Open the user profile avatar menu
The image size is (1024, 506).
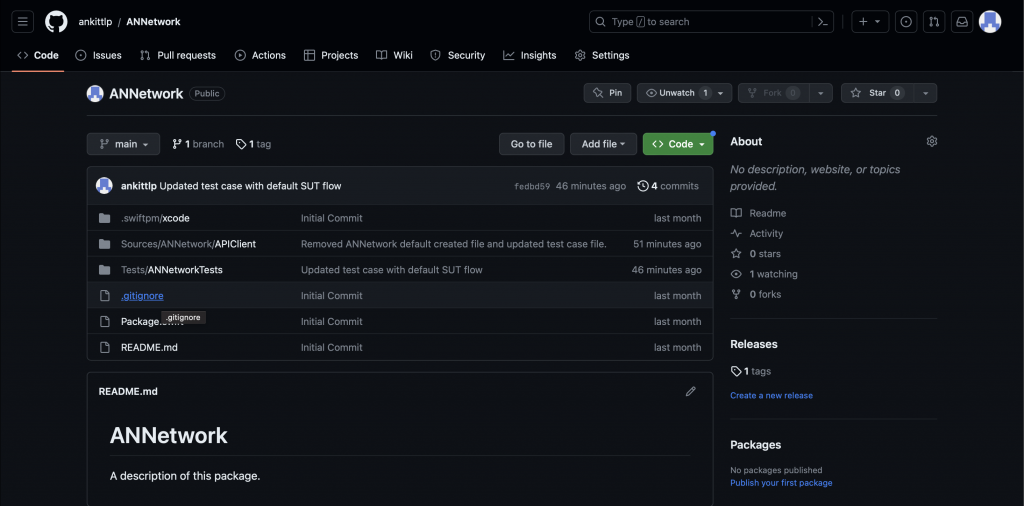[x=990, y=22]
